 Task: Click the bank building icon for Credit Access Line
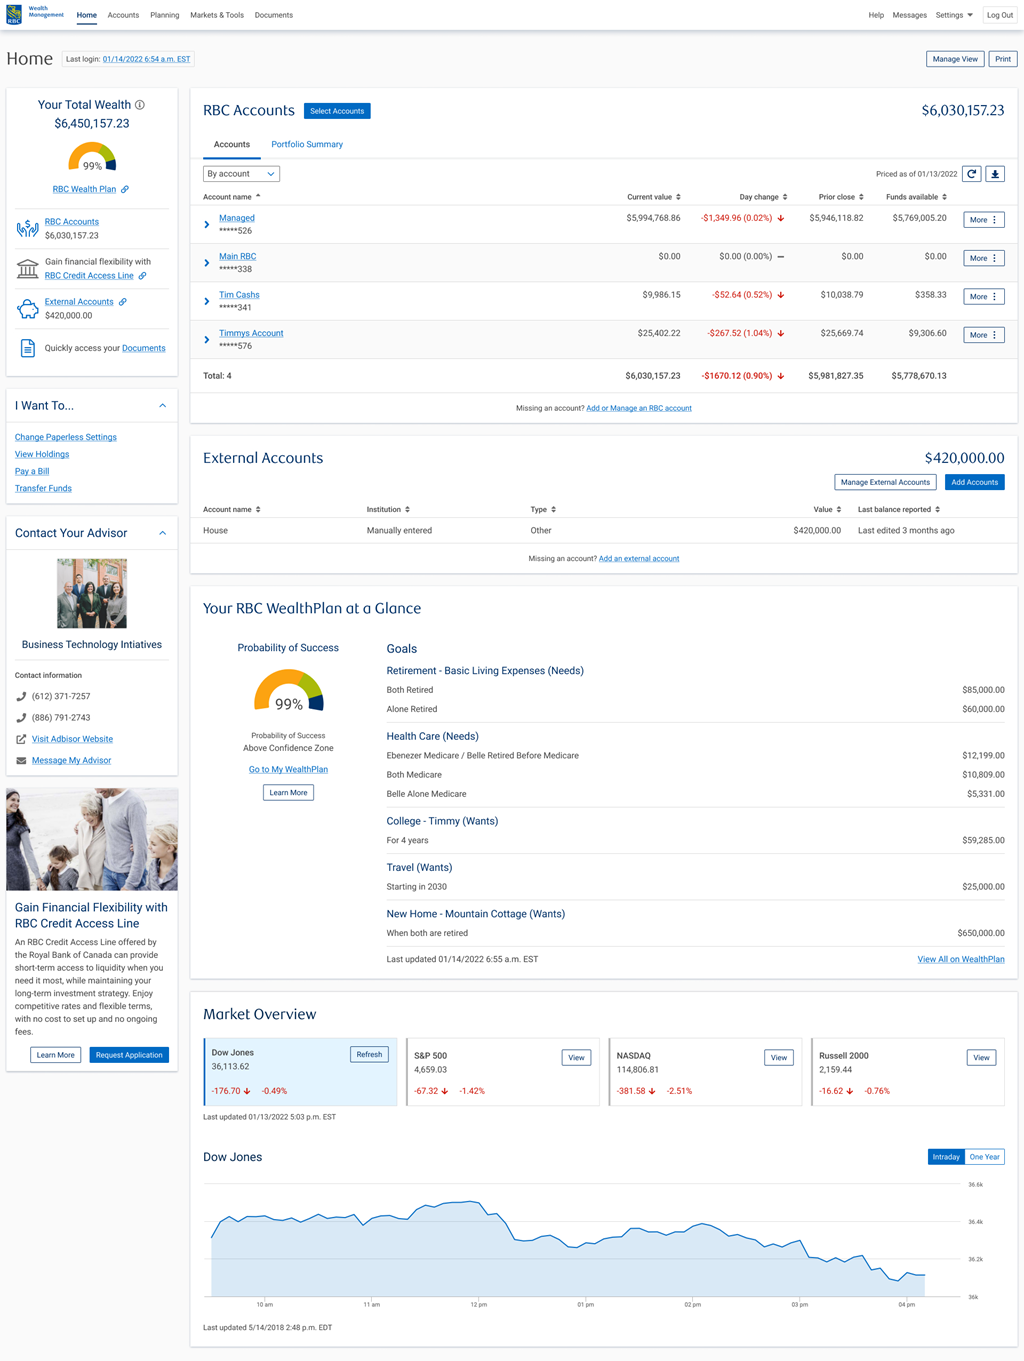(27, 269)
